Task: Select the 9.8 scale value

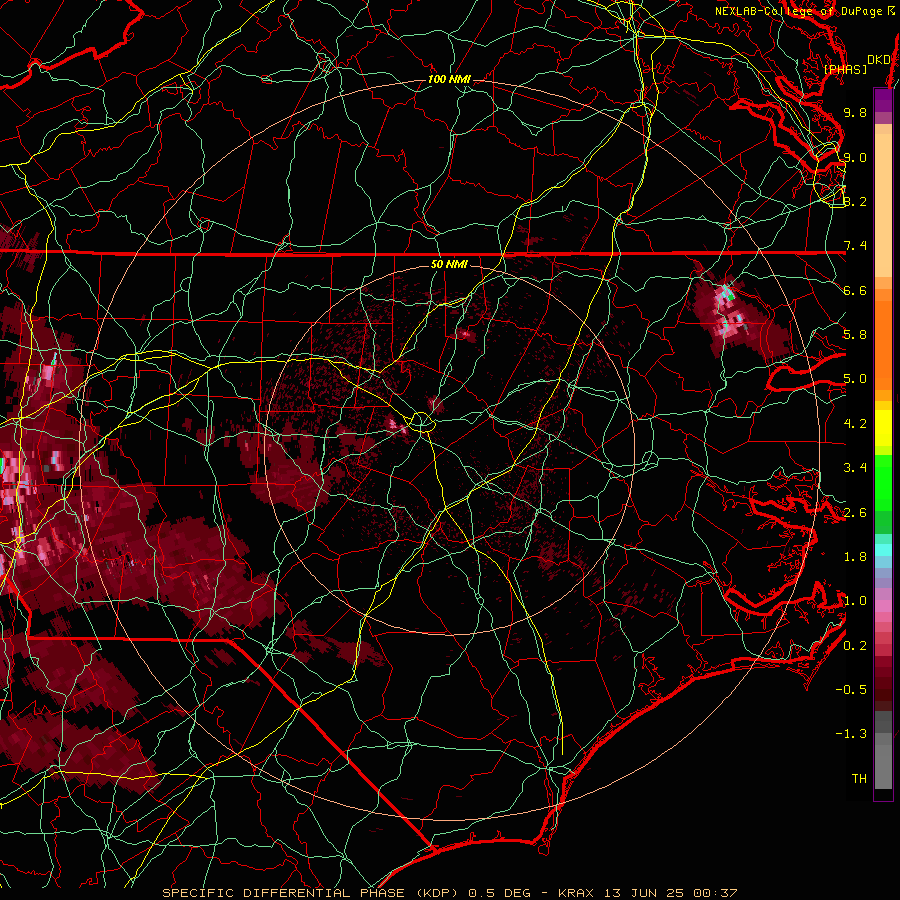Action: click(x=855, y=112)
